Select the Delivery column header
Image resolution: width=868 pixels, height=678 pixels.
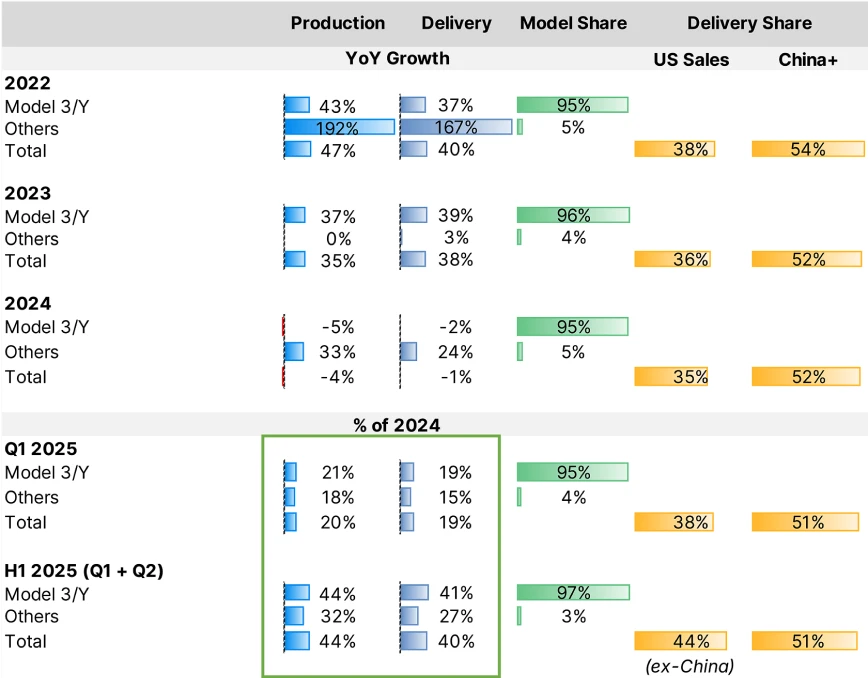pos(456,23)
